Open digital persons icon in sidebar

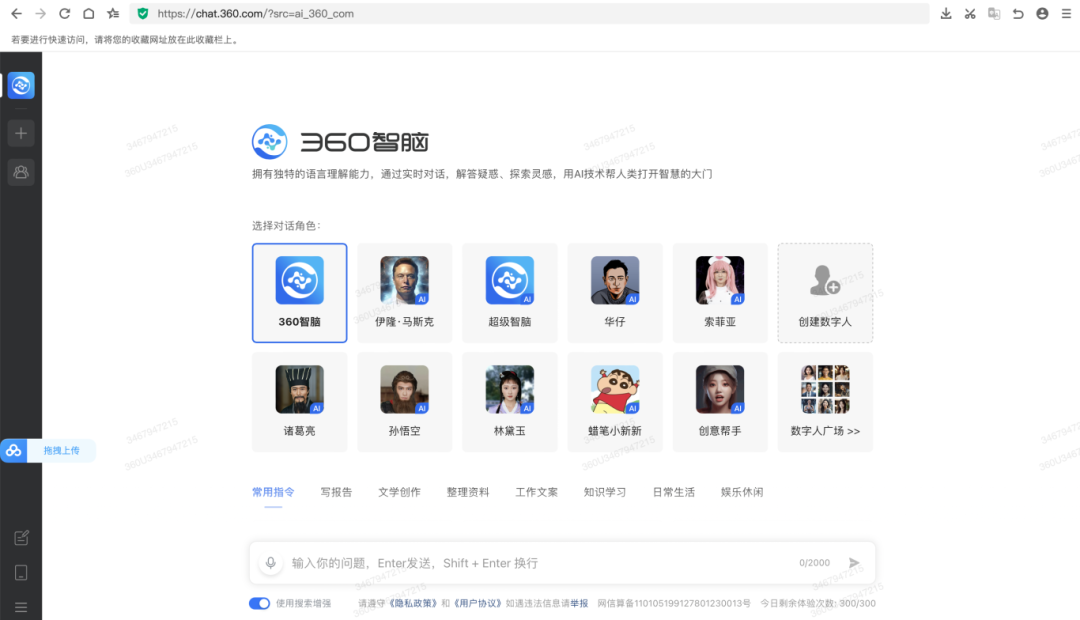(21, 172)
